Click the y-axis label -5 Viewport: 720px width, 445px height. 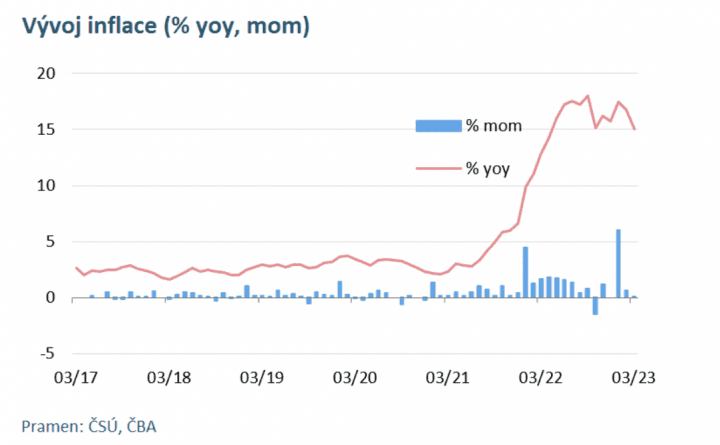tap(47, 354)
